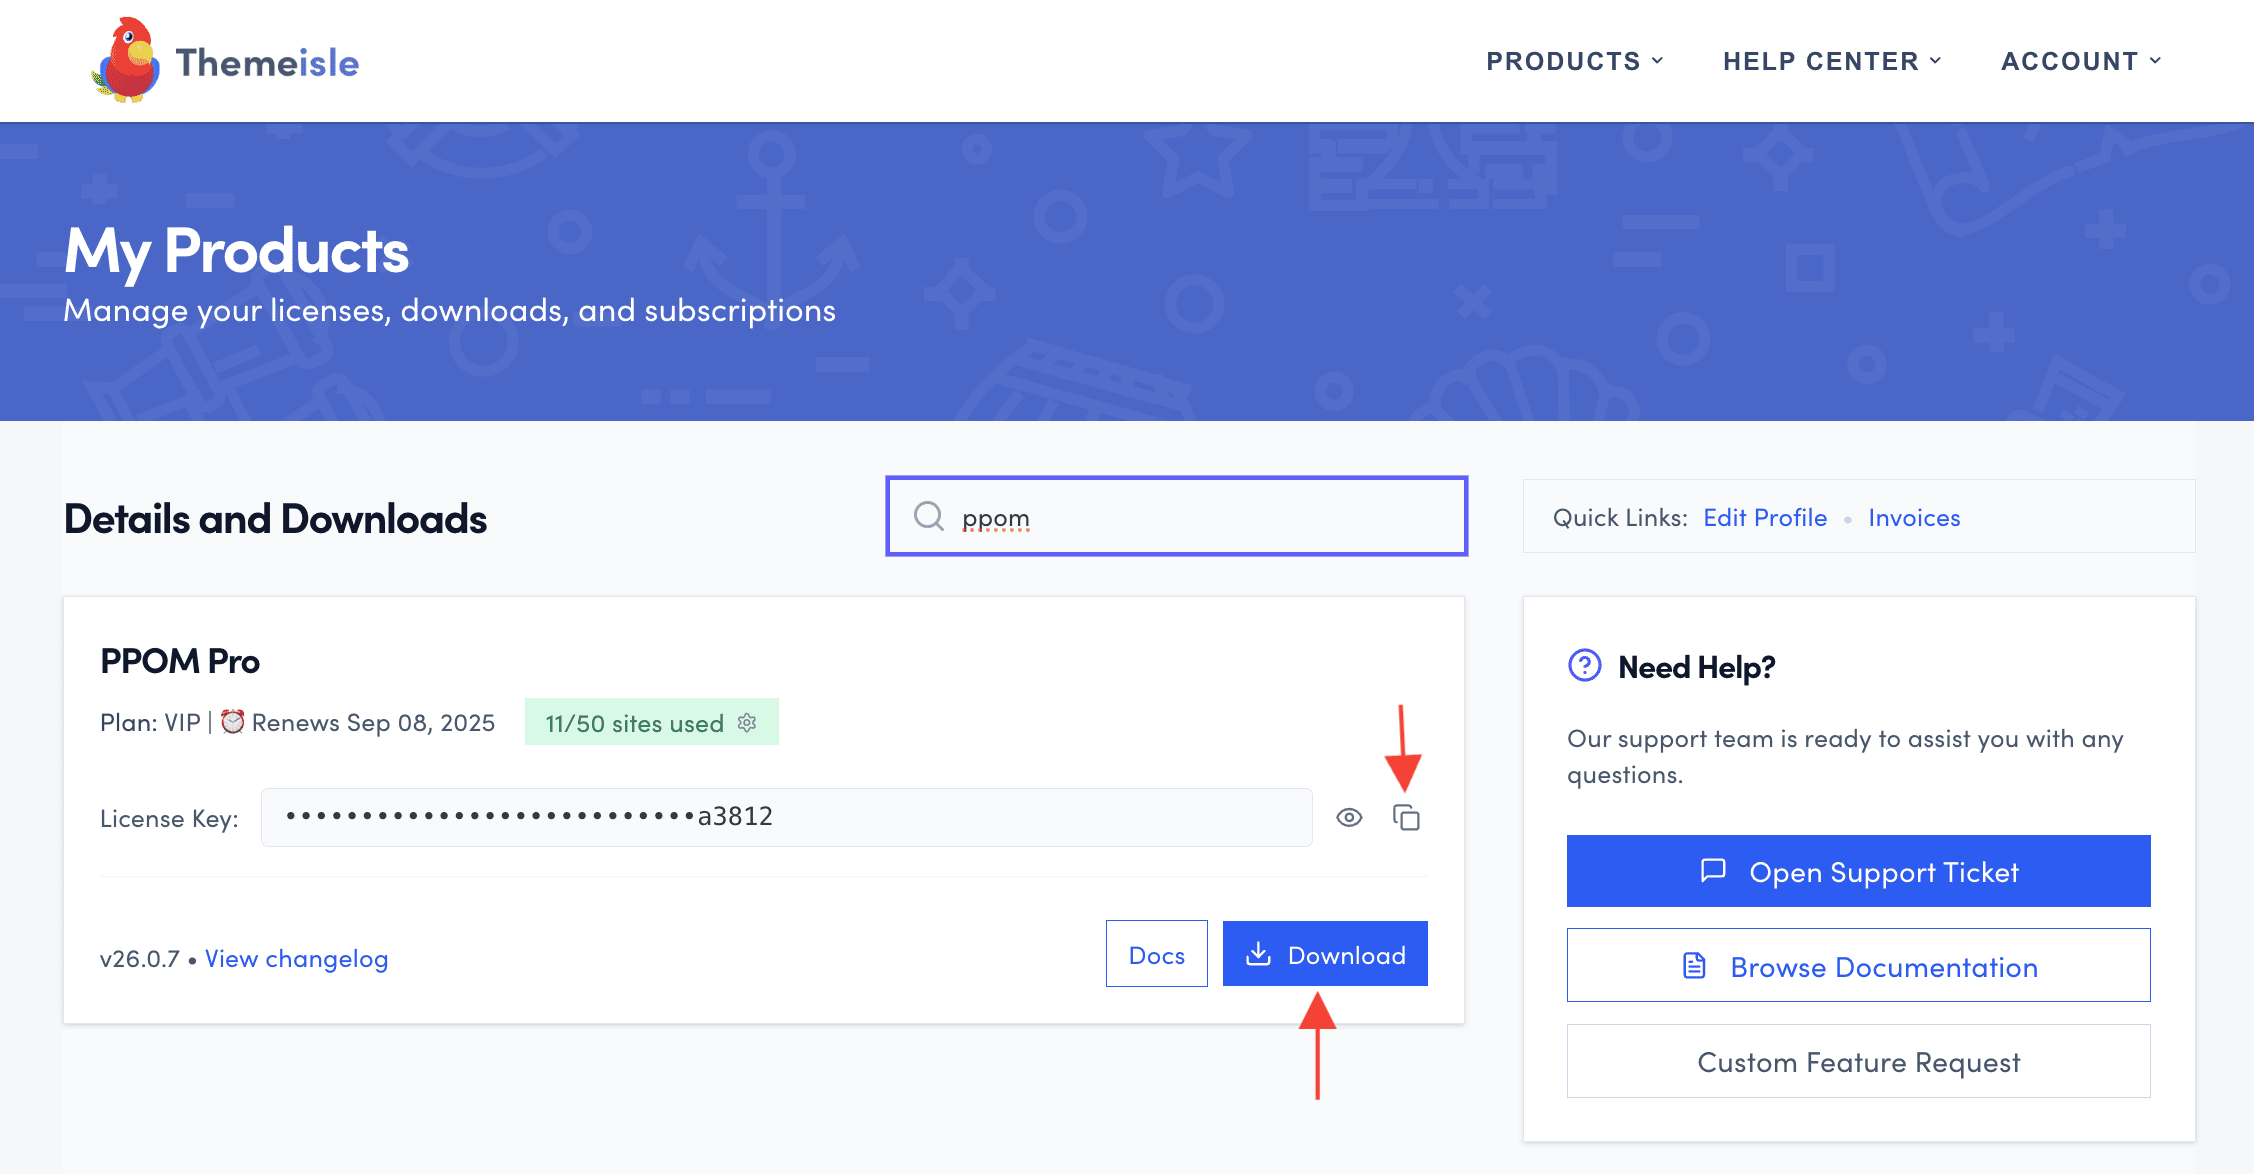Screen dimensions: 2254x1174
Task: Focus the product search field
Action: click(1200, 517)
